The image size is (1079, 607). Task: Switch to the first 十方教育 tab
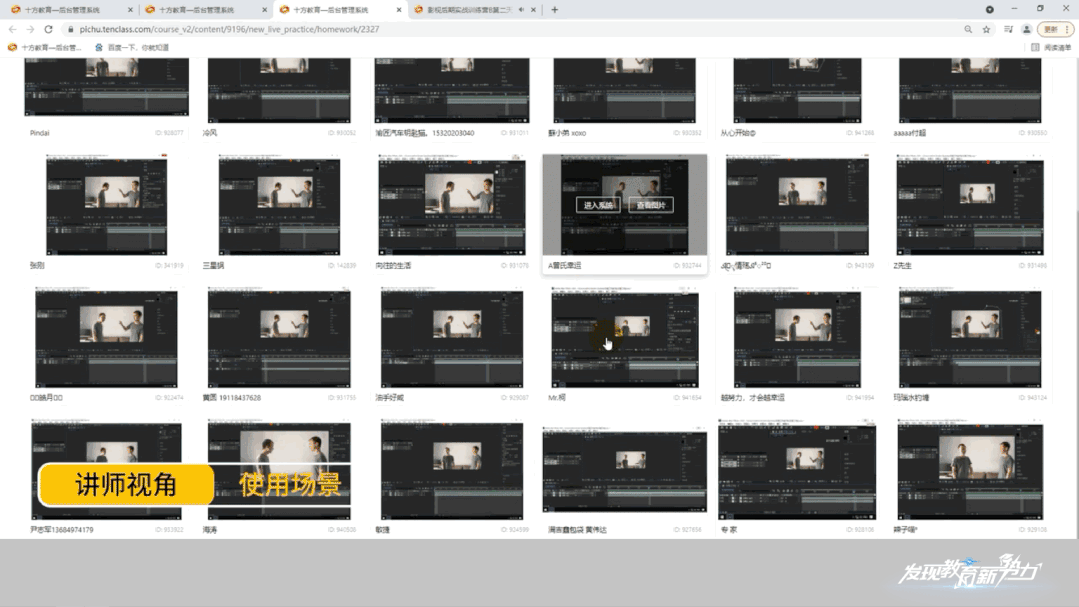67,10
